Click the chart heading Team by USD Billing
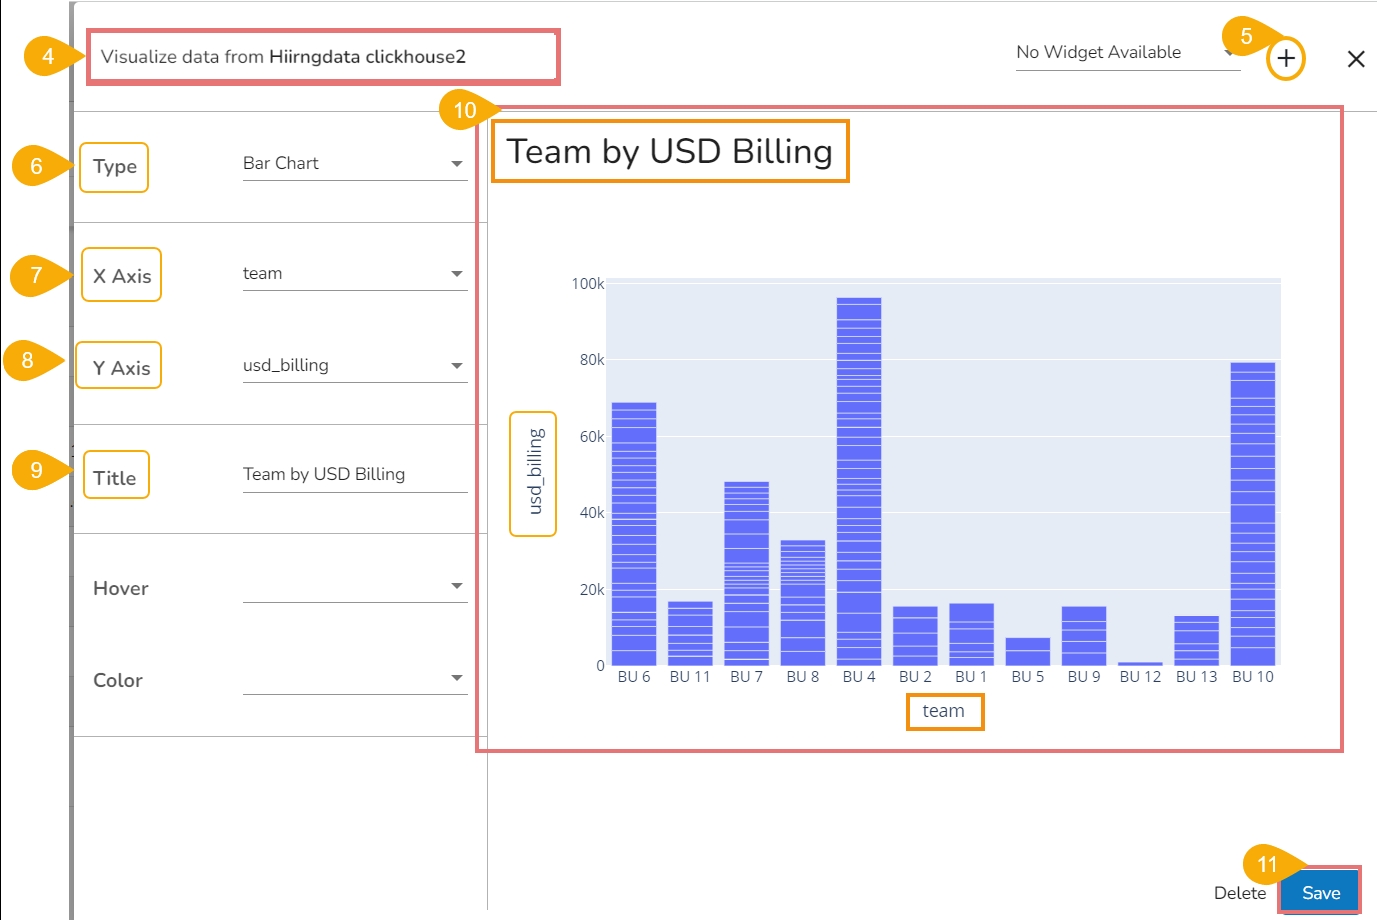Image resolution: width=1377 pixels, height=920 pixels. pos(669,152)
